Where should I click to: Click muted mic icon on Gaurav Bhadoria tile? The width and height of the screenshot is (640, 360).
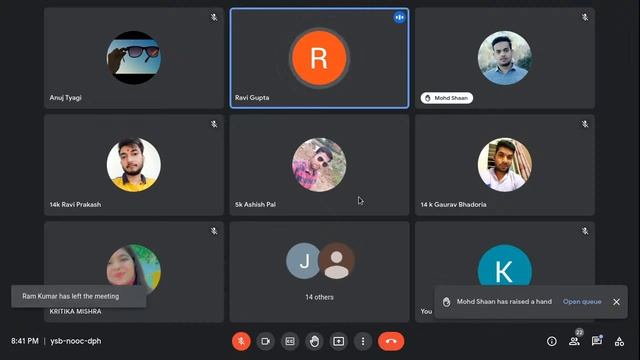click(x=585, y=124)
